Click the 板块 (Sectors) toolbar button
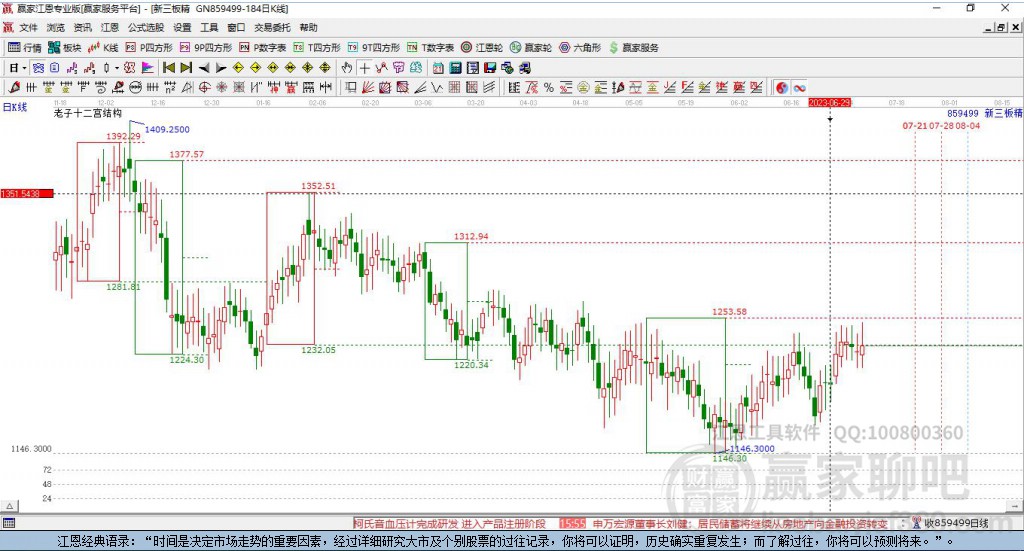The width and height of the screenshot is (1024, 551). [x=64, y=47]
